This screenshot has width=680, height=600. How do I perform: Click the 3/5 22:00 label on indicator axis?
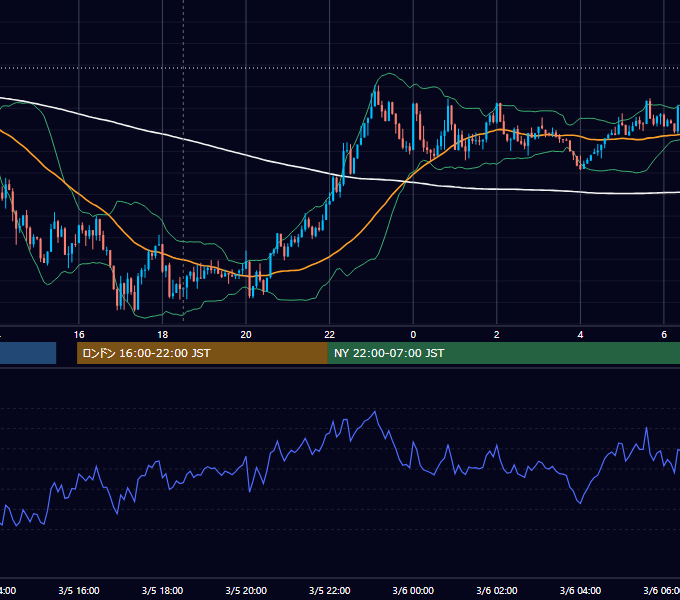(330, 590)
